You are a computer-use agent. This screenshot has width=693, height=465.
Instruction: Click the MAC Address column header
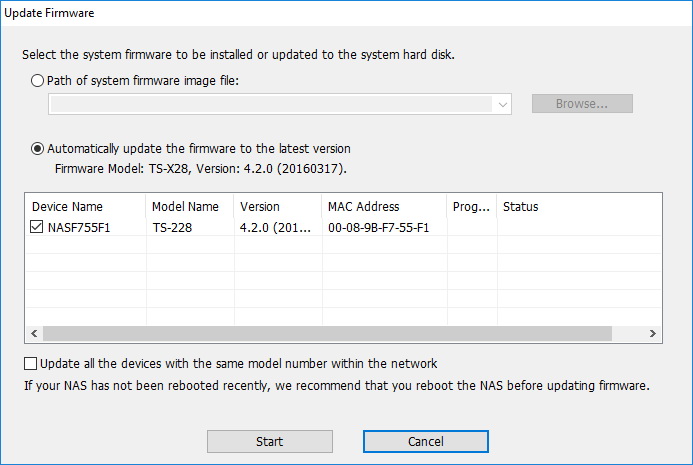tap(383, 207)
